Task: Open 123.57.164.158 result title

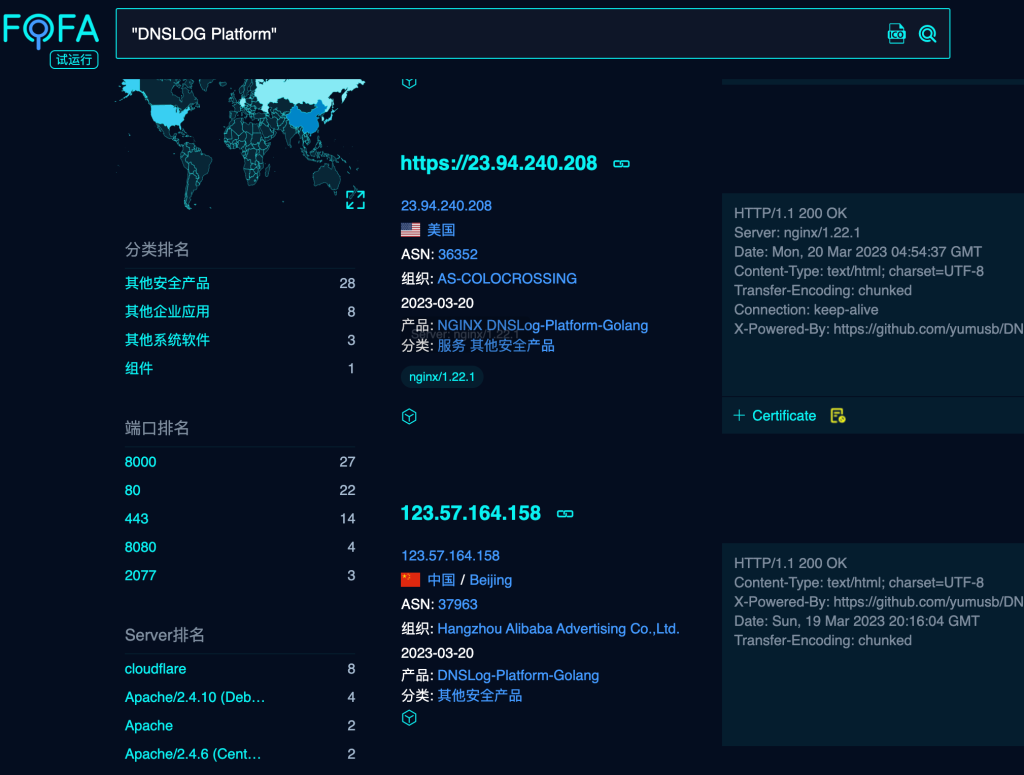Action: point(470,513)
